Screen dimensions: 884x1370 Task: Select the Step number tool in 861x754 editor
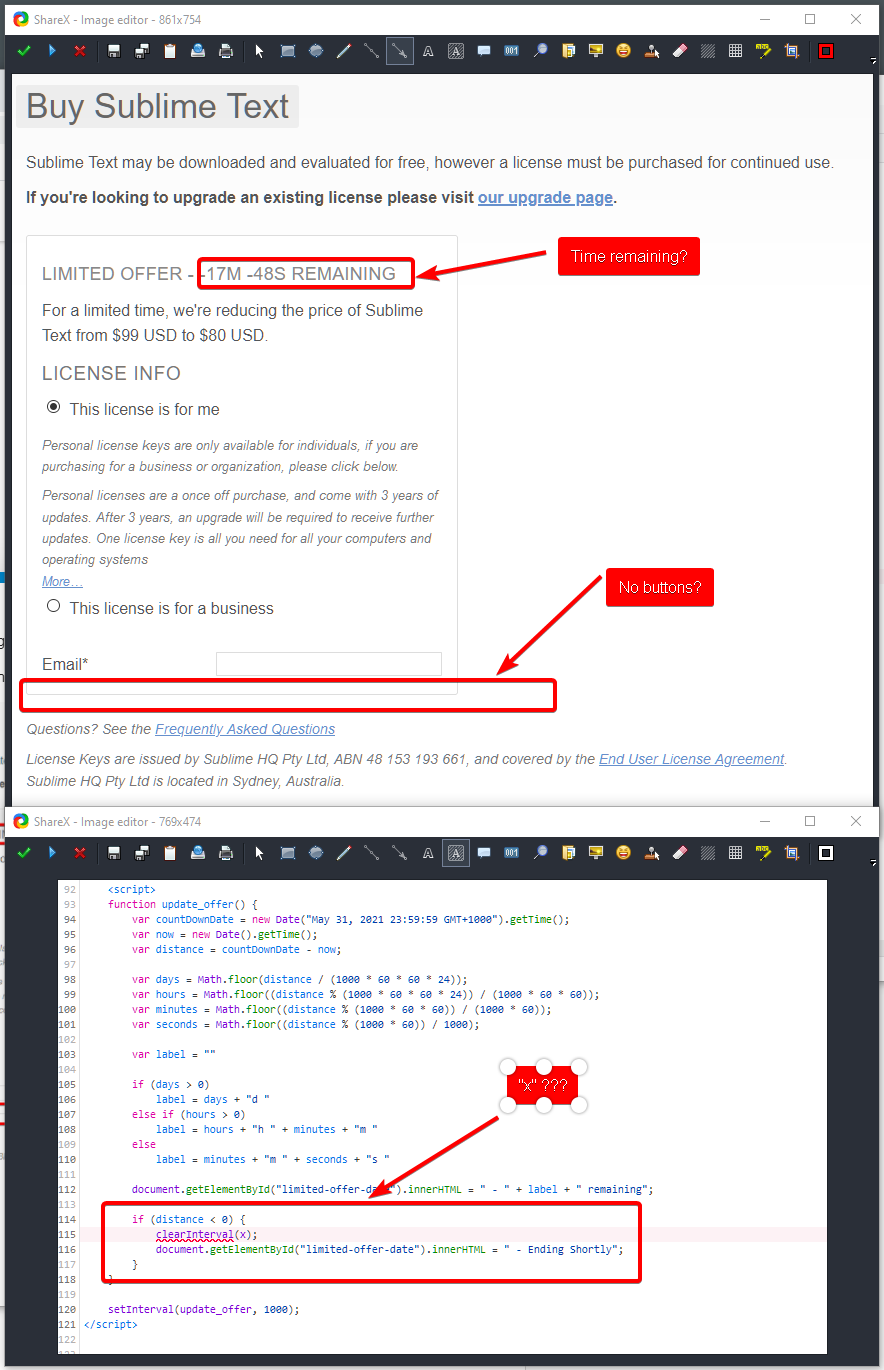coord(512,51)
